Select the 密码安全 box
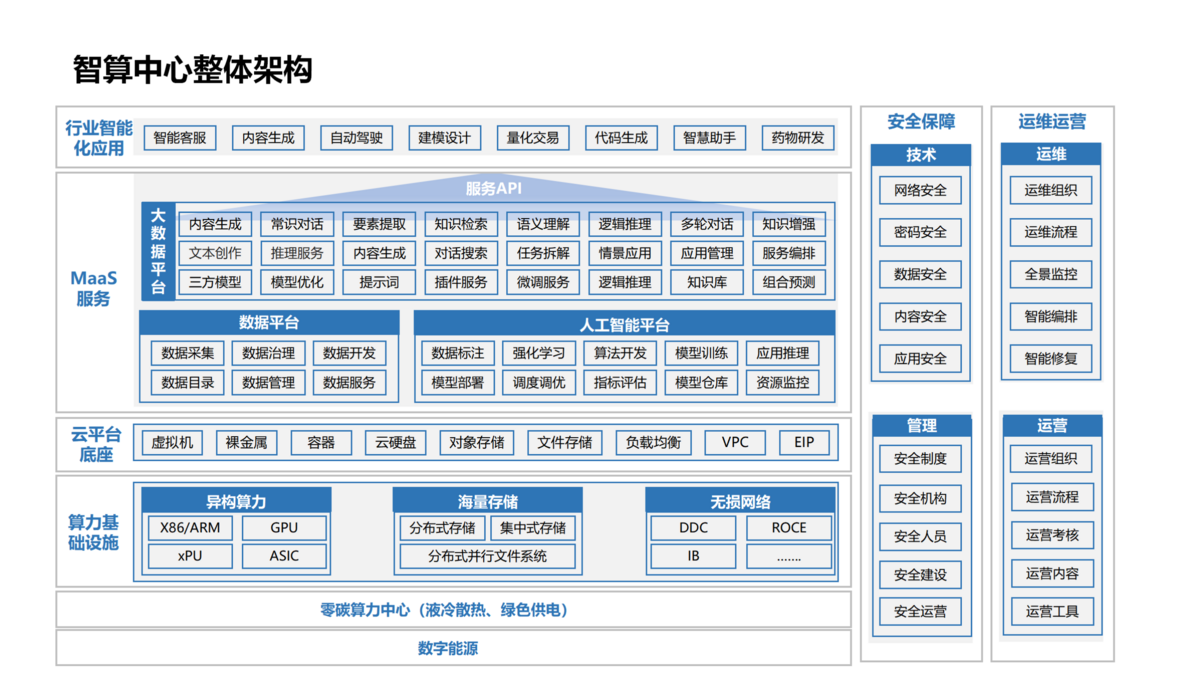 (920, 232)
